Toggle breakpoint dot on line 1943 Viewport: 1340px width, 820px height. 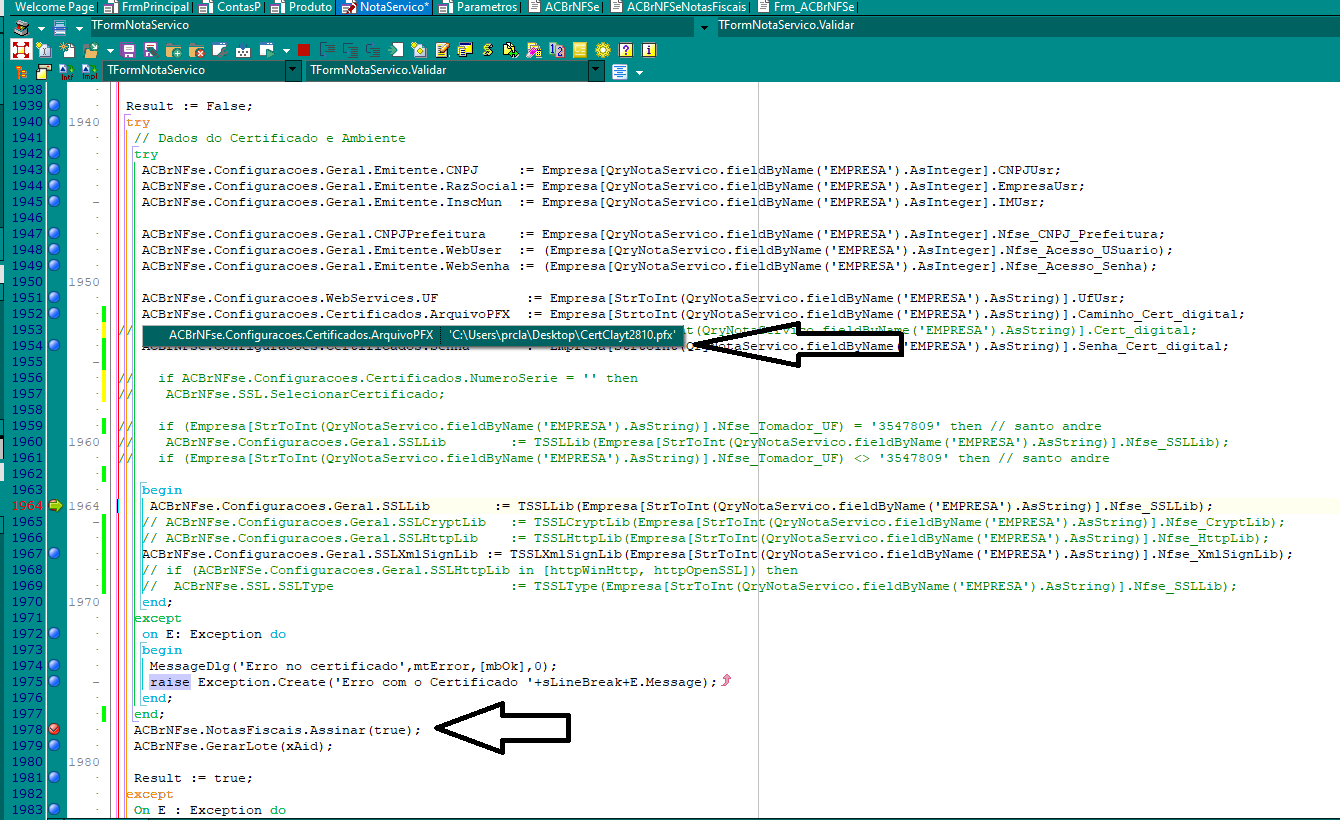(x=54, y=170)
